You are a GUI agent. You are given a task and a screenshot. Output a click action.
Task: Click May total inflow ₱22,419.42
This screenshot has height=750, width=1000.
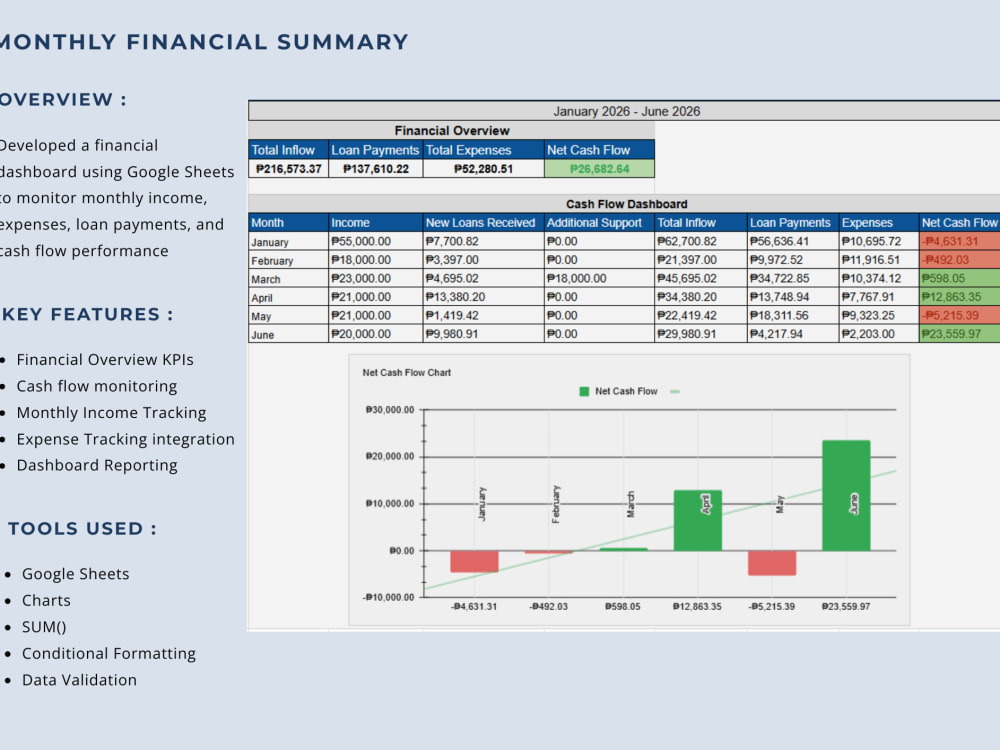click(687, 315)
